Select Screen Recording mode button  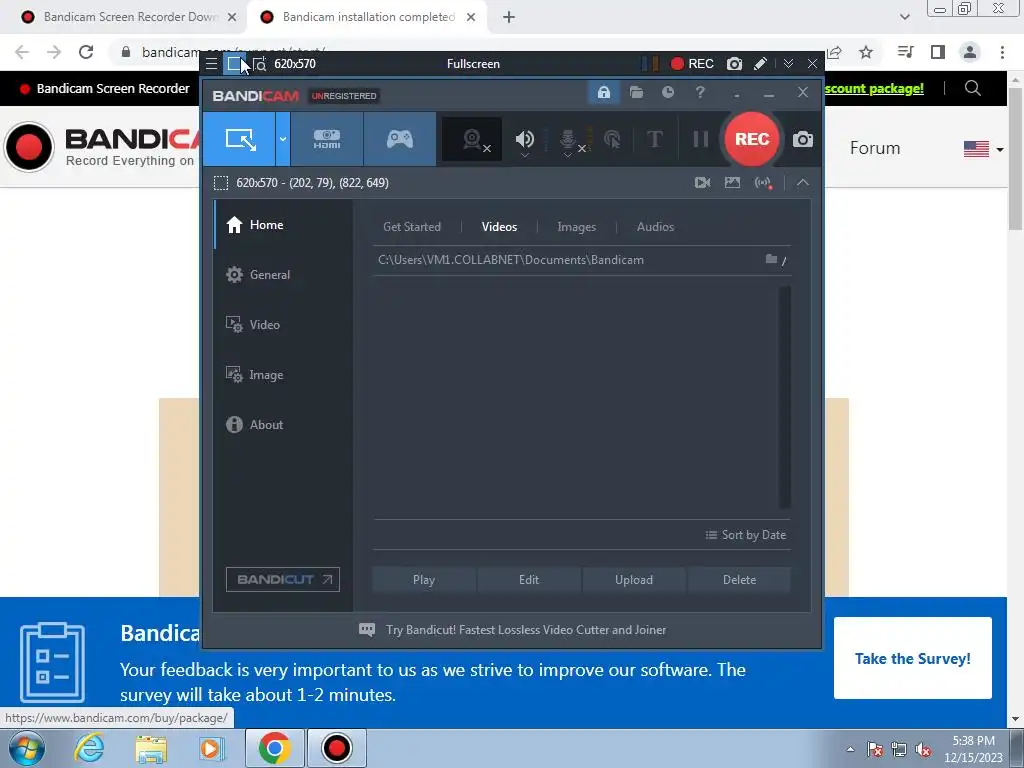click(240, 138)
